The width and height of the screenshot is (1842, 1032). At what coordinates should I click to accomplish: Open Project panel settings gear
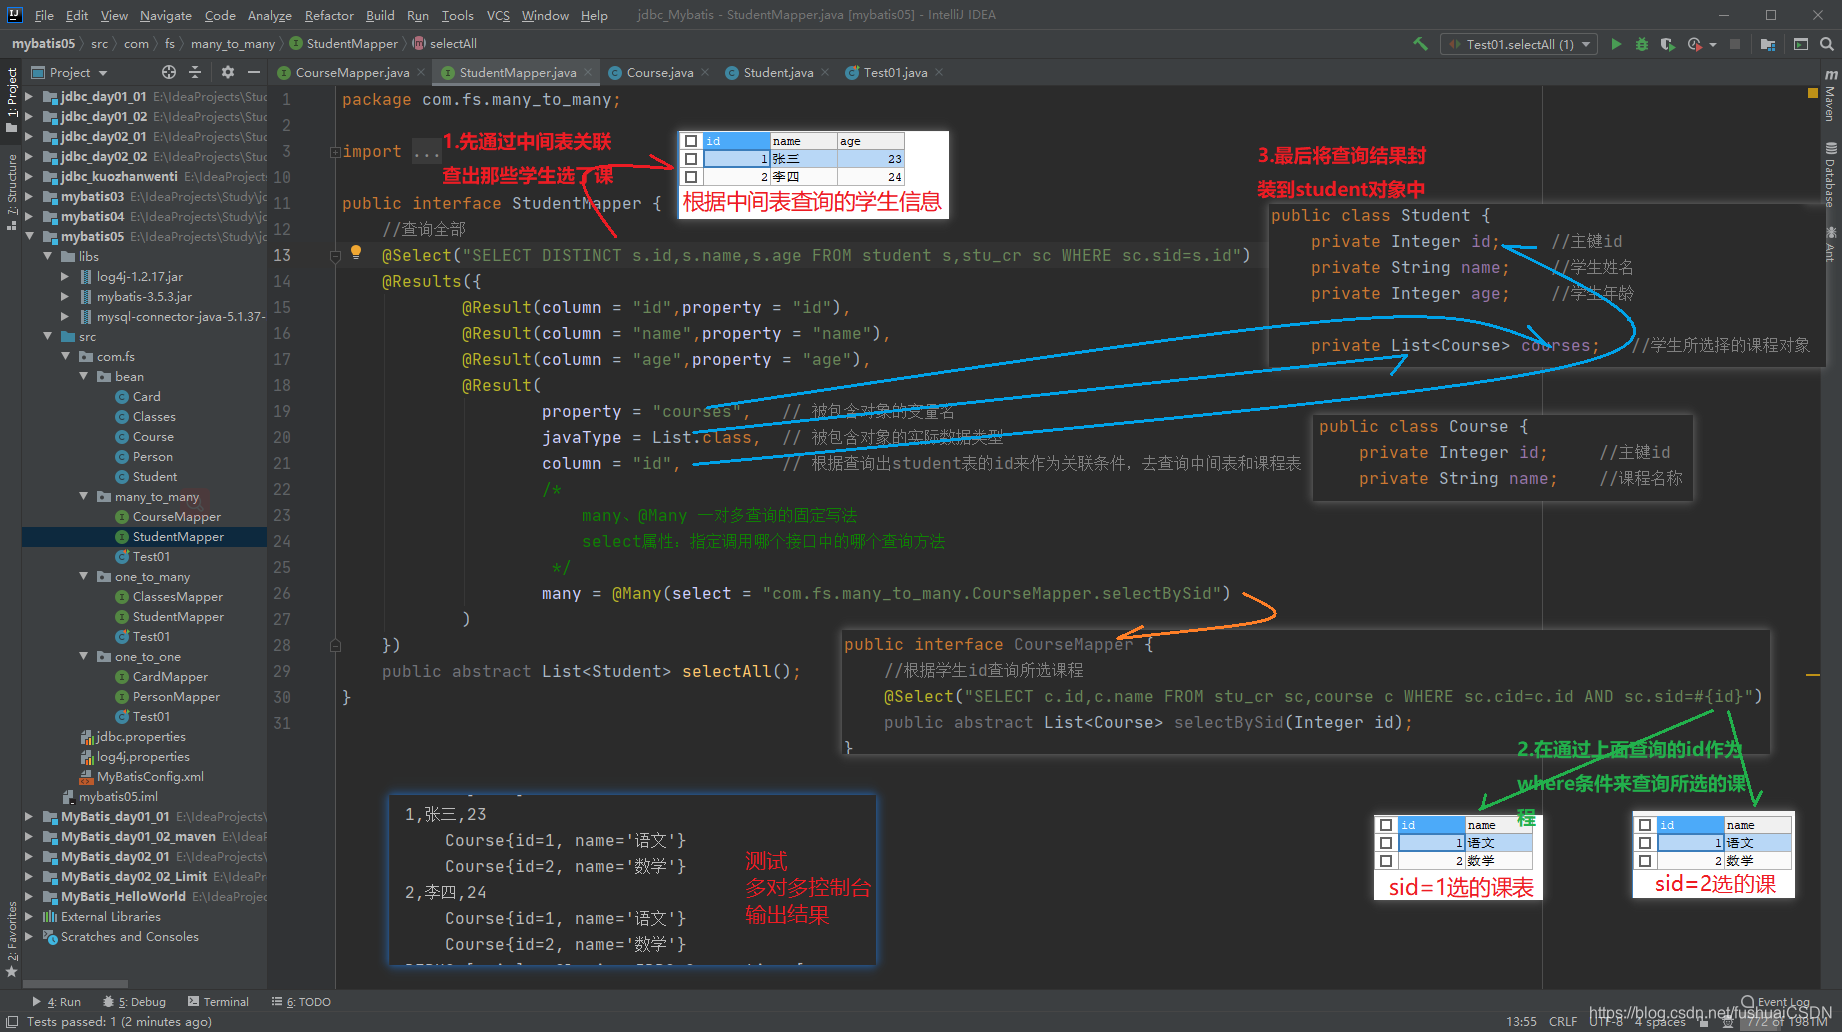(228, 72)
